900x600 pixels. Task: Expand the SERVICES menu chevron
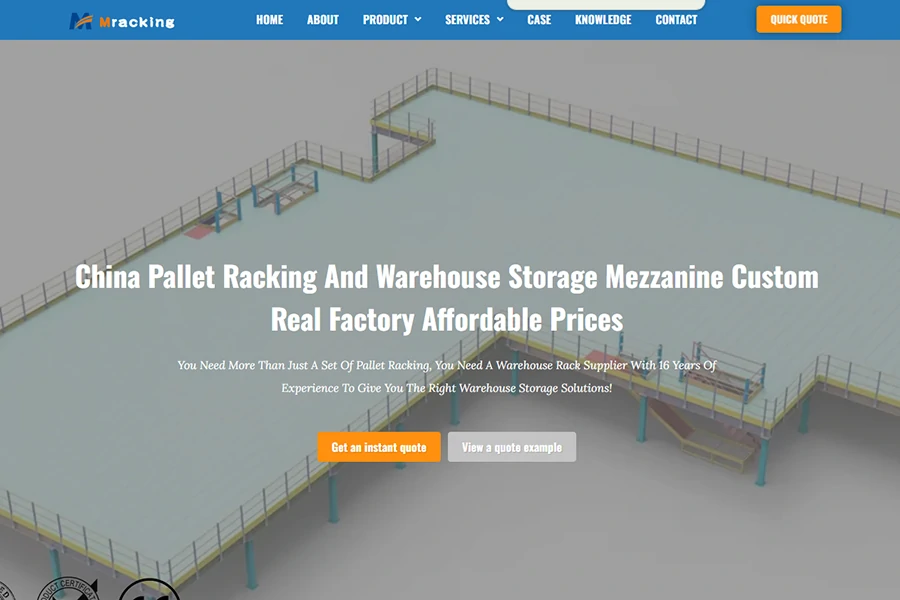[500, 20]
